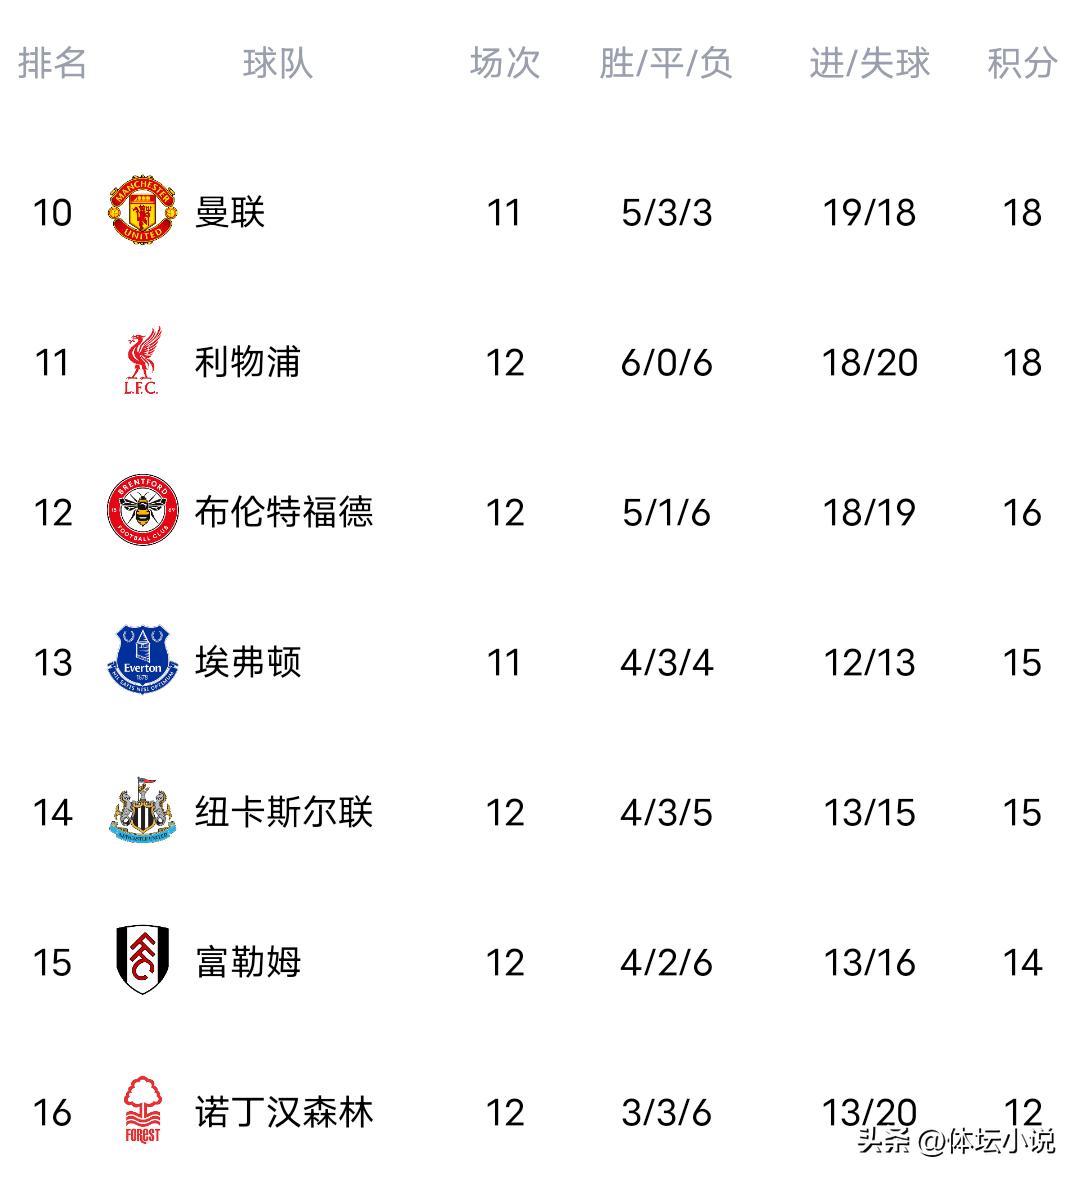Click the Nottingham Forest tree logo
The image size is (1080, 1179).
pos(142,1110)
